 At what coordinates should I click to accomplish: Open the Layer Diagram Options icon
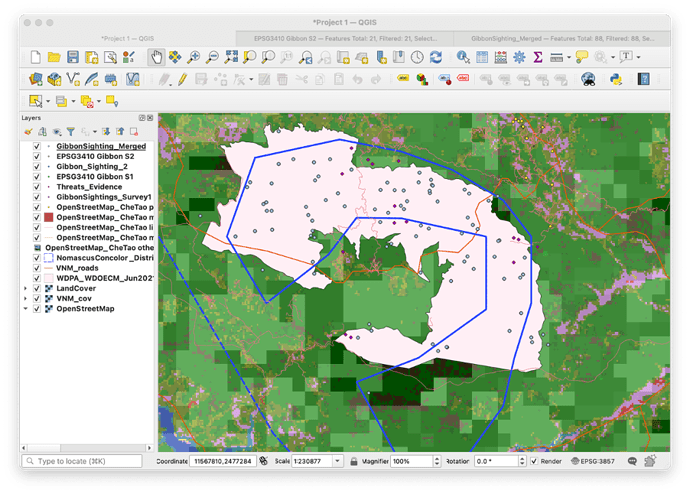422,80
